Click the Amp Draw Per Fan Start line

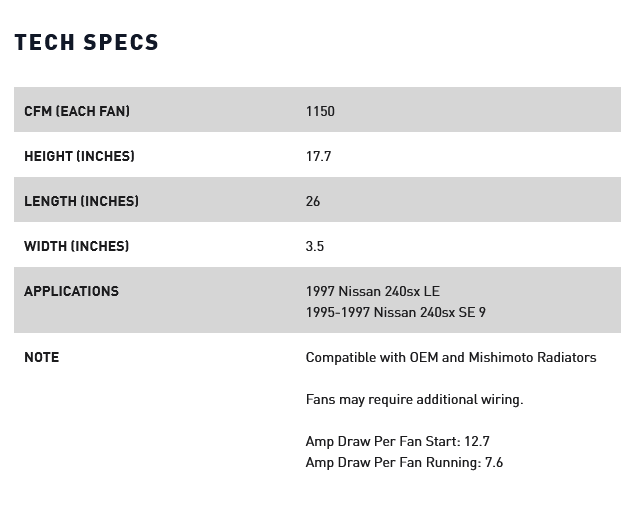coord(397,441)
